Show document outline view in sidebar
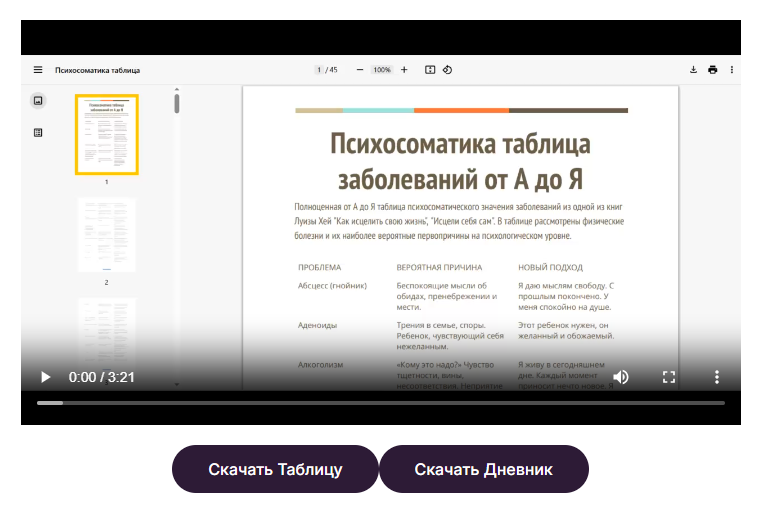The image size is (760, 515). (38, 132)
